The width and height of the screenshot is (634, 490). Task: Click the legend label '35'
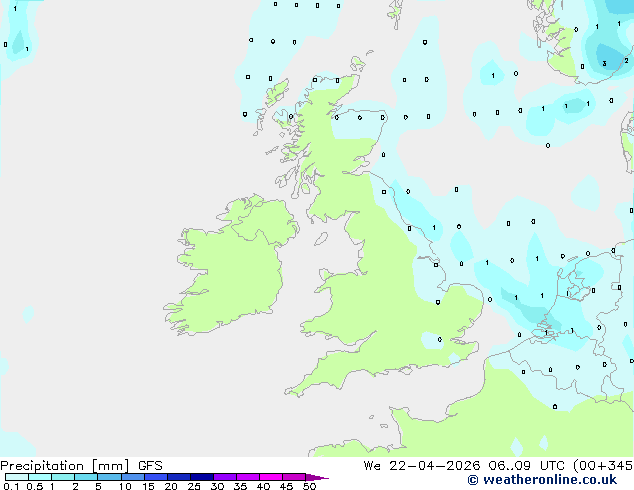pyautogui.click(x=240, y=486)
